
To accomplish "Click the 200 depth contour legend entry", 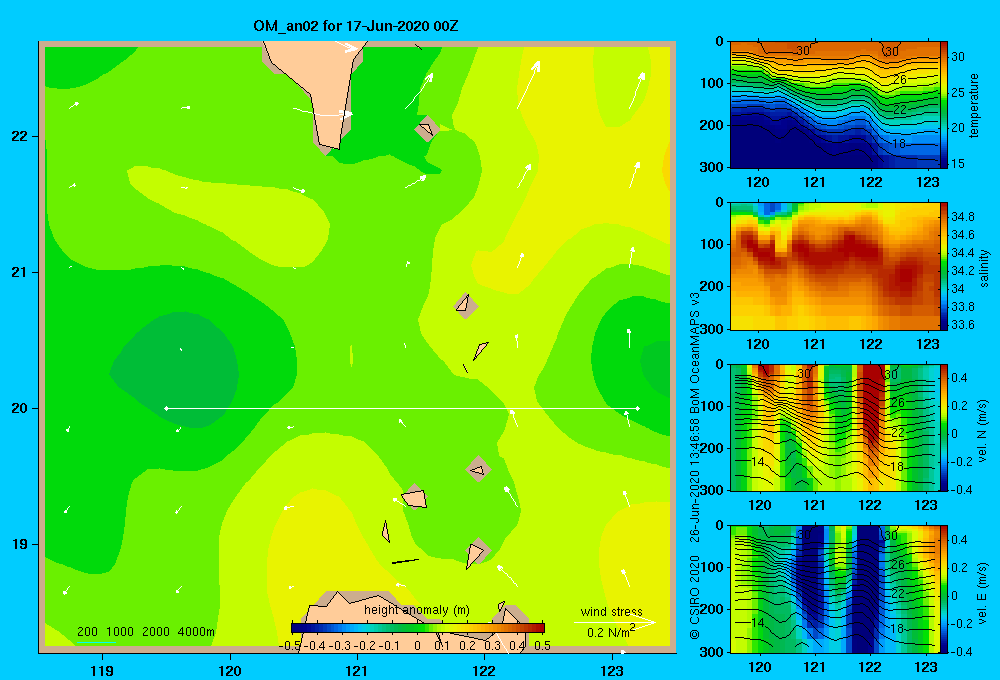I will pyautogui.click(x=87, y=632).
